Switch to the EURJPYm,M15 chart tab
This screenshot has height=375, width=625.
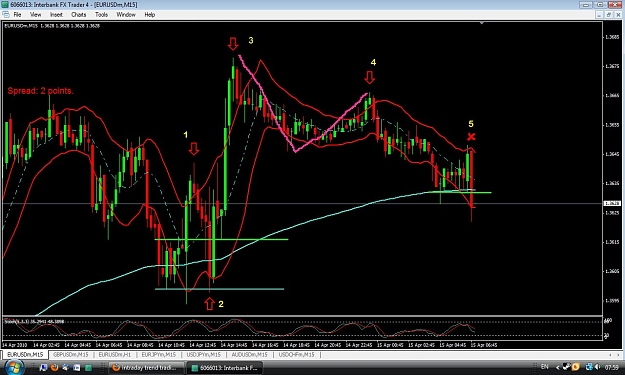[x=158, y=354]
